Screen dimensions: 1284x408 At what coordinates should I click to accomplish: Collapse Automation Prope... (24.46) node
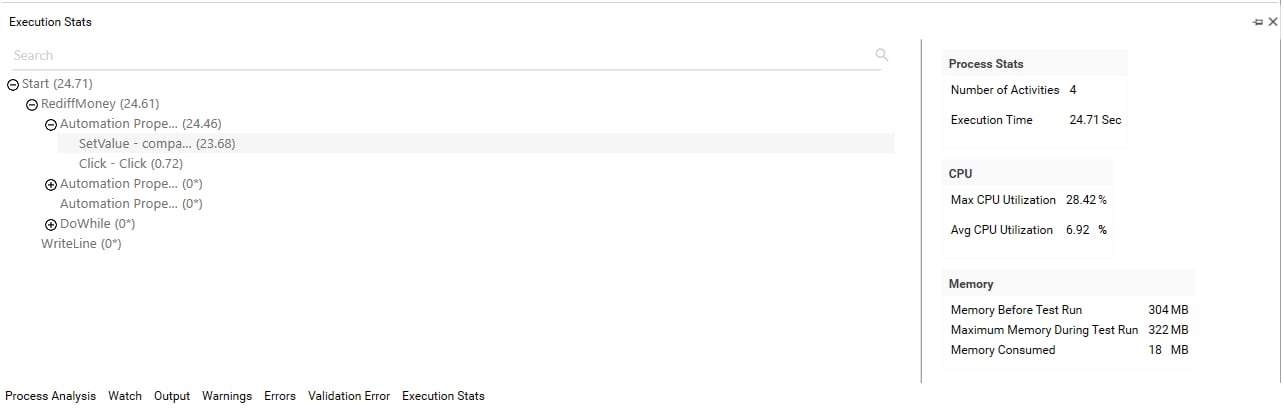click(51, 124)
